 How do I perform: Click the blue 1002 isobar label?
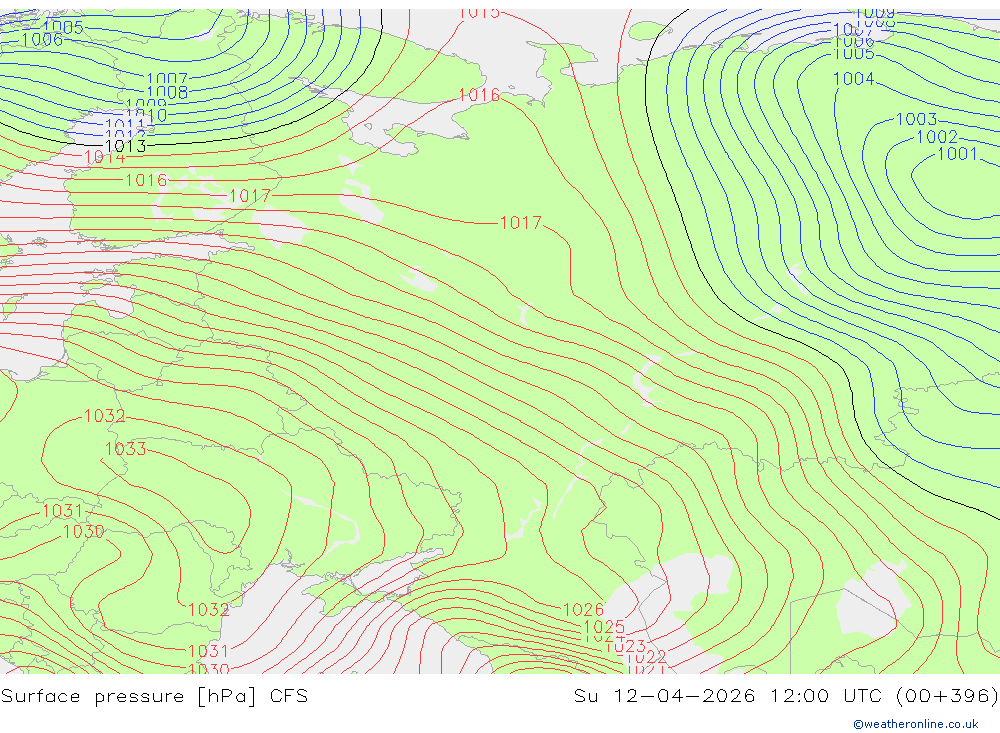tap(937, 137)
